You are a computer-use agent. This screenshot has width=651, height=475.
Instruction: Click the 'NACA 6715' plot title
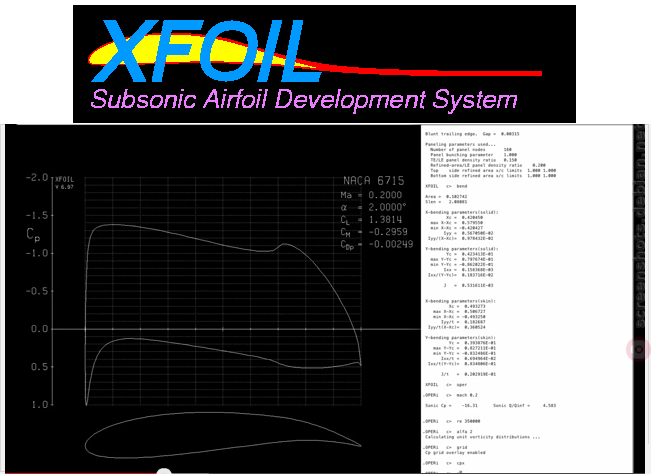[373, 181]
